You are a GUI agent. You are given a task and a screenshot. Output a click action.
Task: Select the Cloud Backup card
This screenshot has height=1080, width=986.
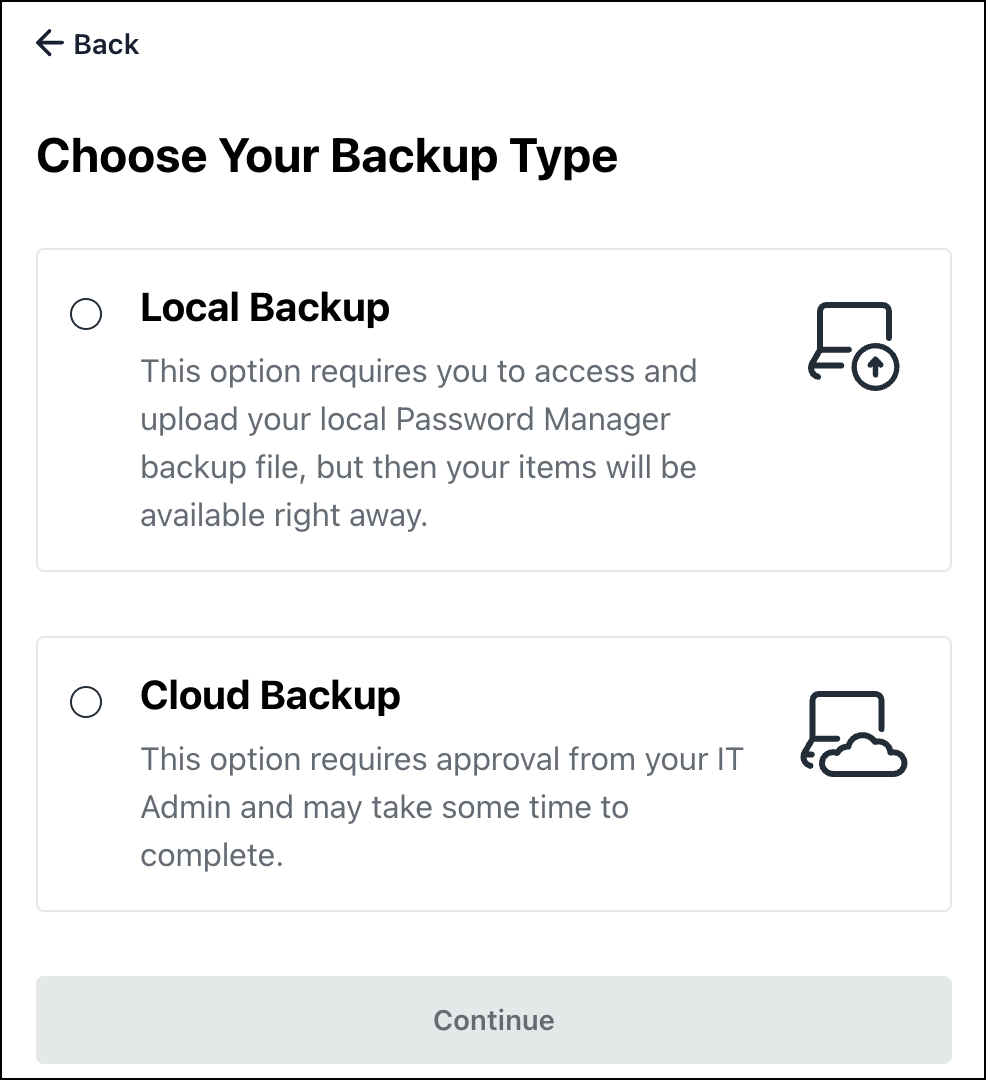(493, 773)
